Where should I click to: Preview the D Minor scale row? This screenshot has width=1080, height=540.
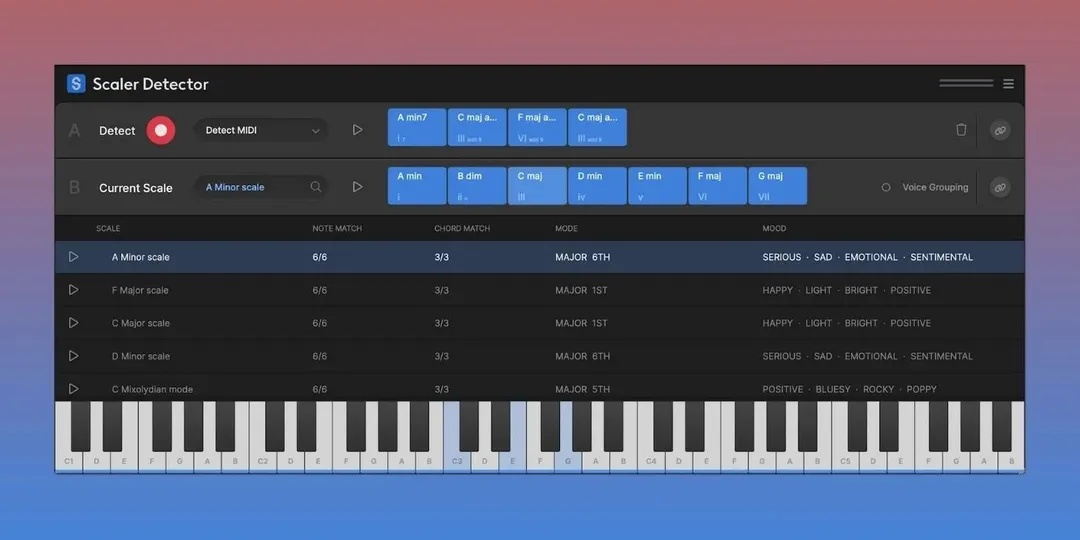[74, 356]
